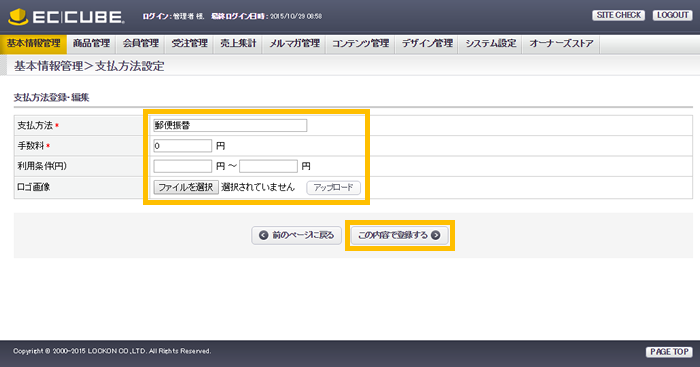This screenshot has width=700, height=367.
Task: Click the right arrow icon on この内容で登録する
Action: (436, 235)
